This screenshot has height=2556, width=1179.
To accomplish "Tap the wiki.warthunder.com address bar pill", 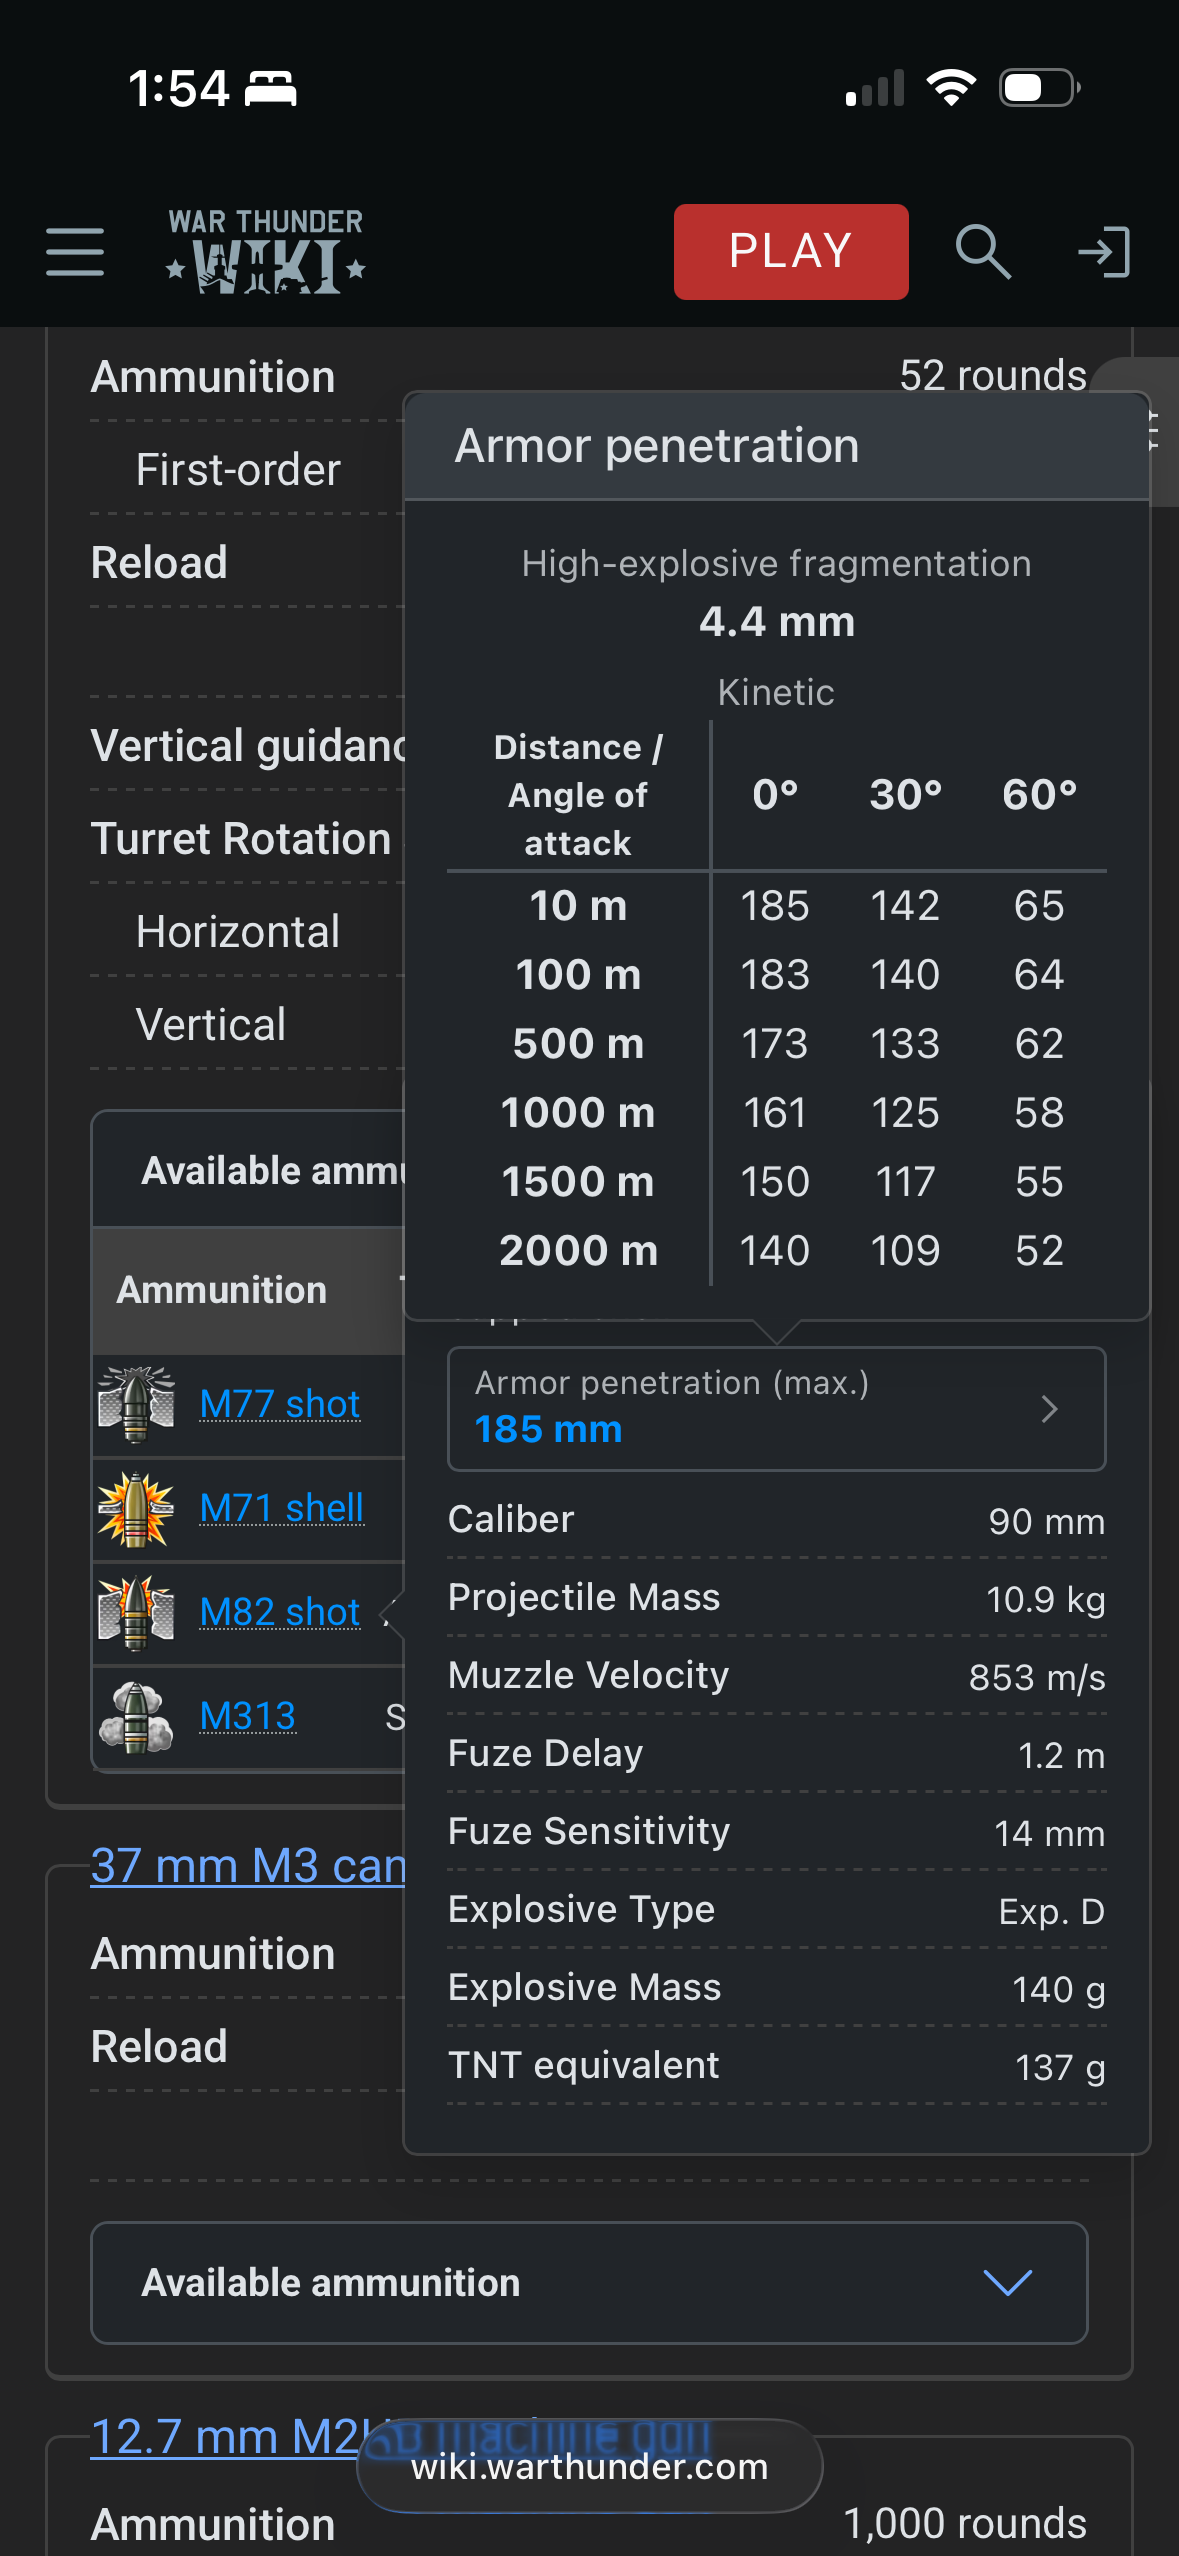I will [x=590, y=2466].
